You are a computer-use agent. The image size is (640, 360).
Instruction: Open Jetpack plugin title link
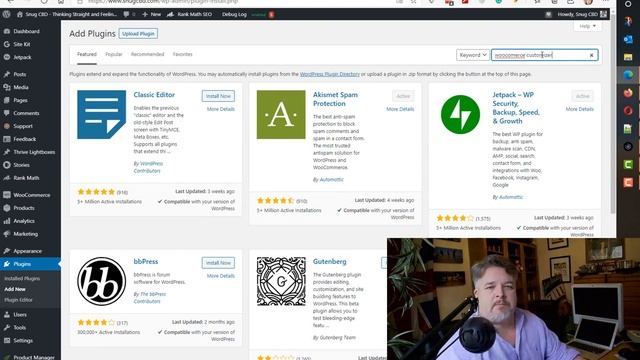click(516, 108)
